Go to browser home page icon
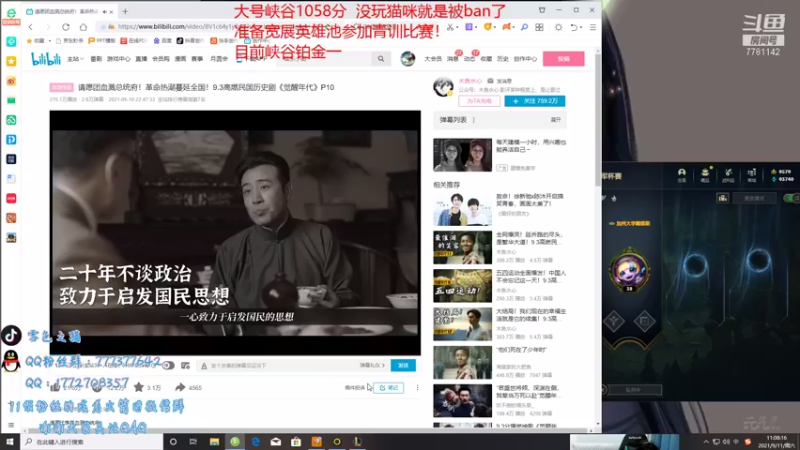The image size is (800, 450). (x=83, y=27)
